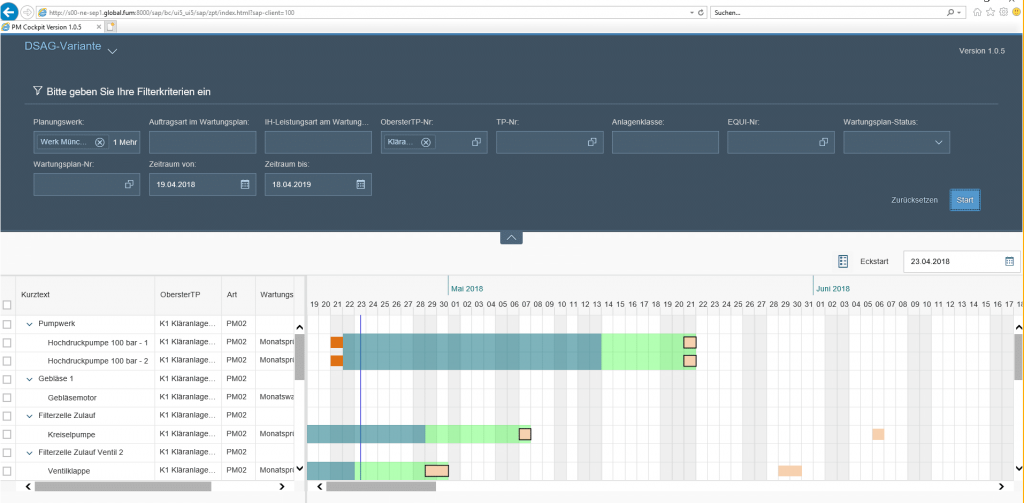Open value help for TP-Nr field

point(592,143)
